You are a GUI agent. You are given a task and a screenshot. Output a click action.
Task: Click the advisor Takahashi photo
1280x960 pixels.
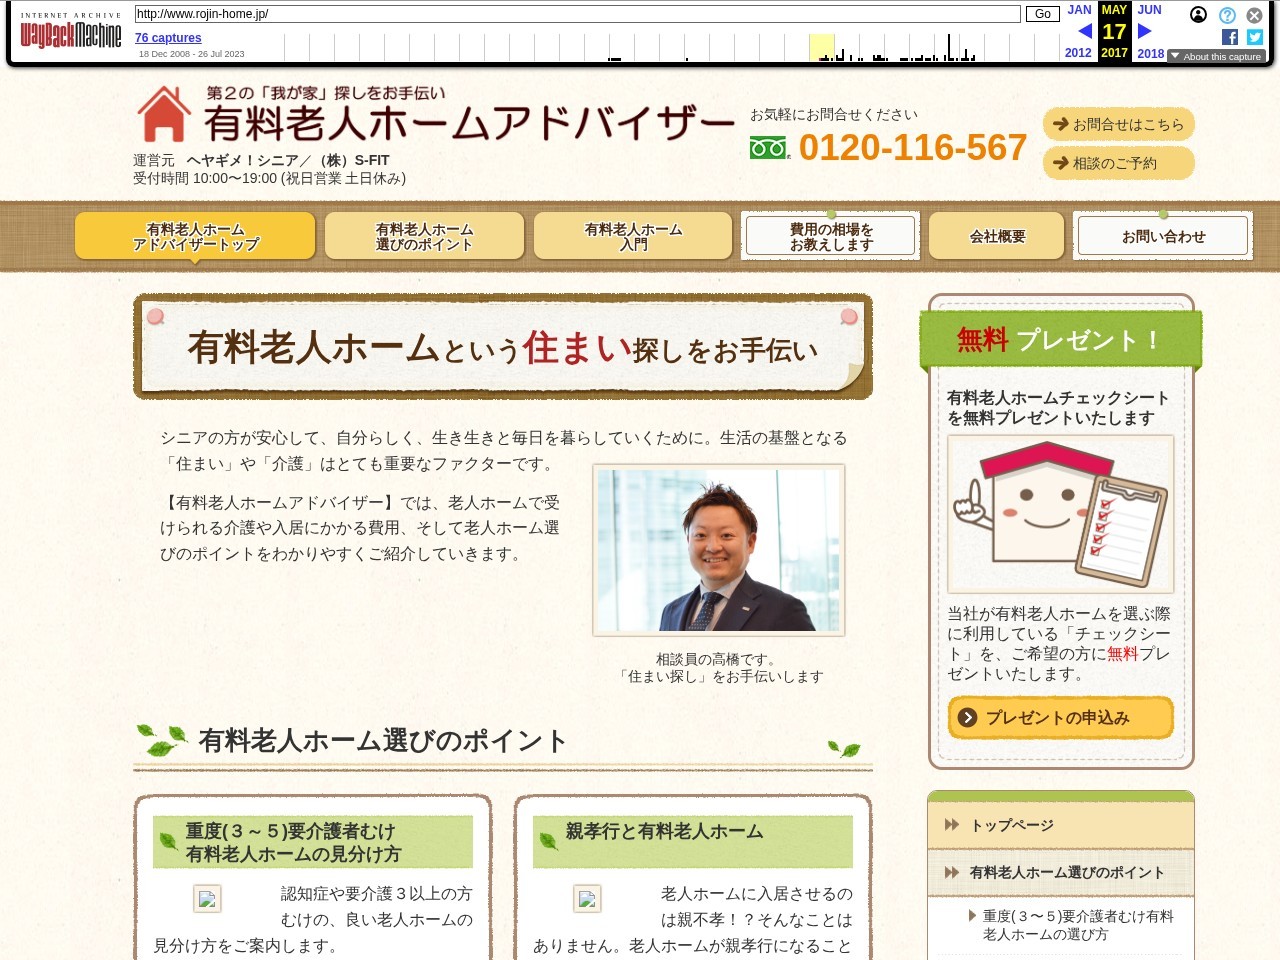point(718,550)
